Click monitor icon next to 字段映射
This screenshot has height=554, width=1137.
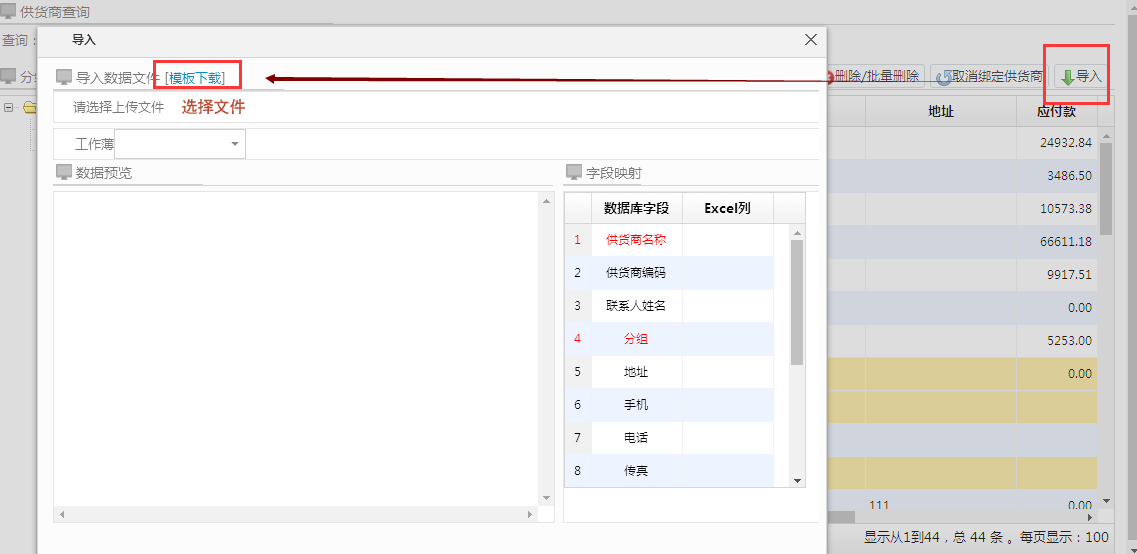click(574, 172)
